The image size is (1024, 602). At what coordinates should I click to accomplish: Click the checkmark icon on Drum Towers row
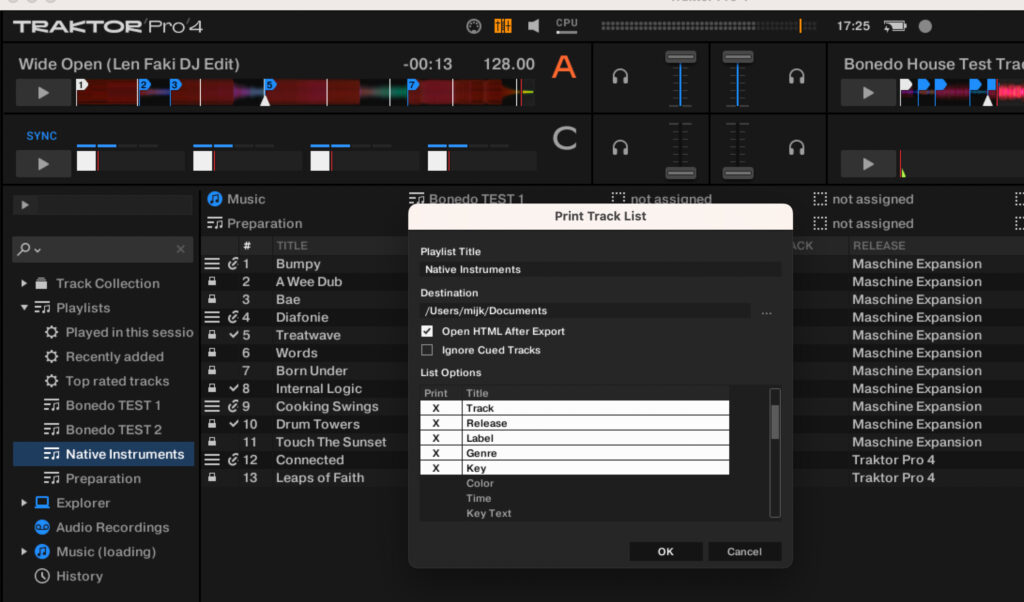click(234, 424)
